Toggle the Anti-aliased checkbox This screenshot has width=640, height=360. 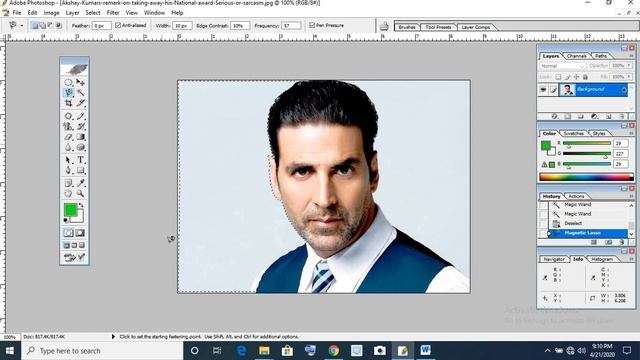click(x=118, y=25)
